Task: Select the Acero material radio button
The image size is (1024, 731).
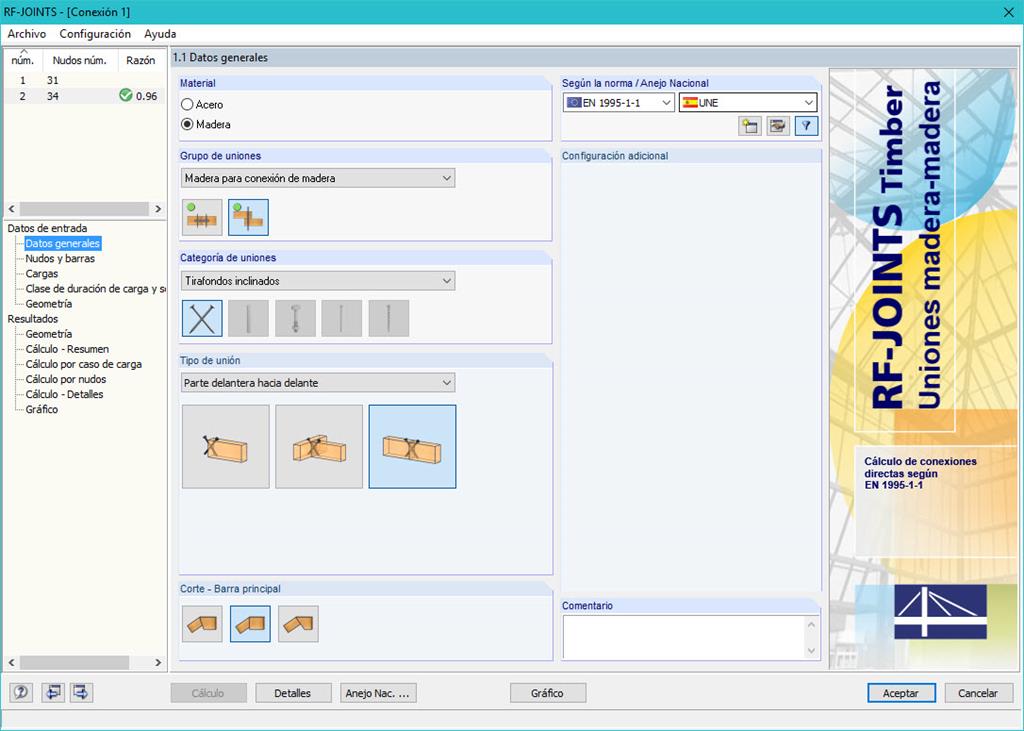Action: click(x=187, y=105)
